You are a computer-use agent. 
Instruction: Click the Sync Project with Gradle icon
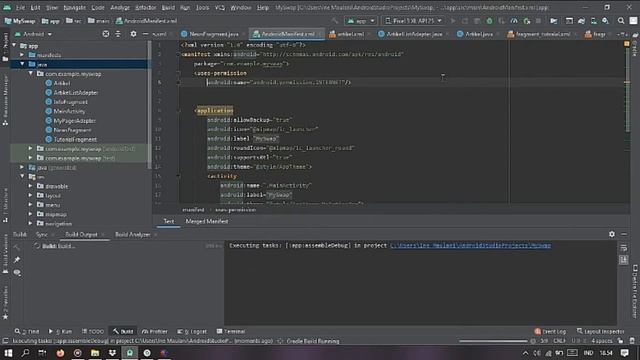click(x=581, y=21)
